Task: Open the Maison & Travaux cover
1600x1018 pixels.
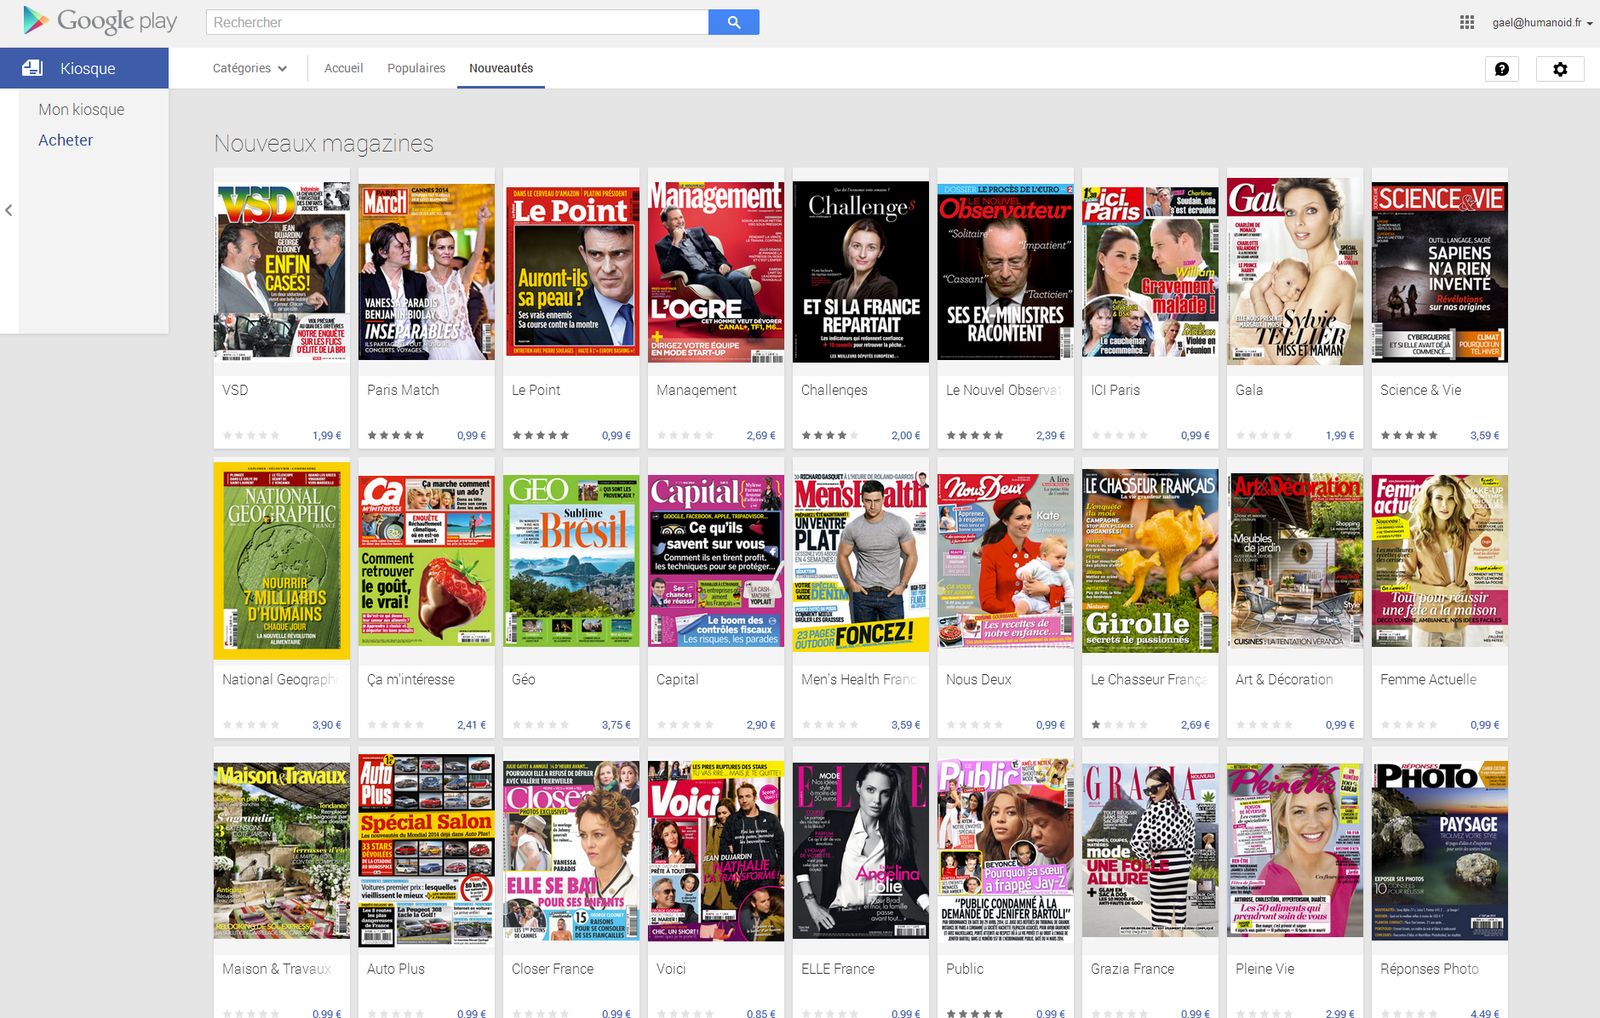Action: (x=282, y=850)
